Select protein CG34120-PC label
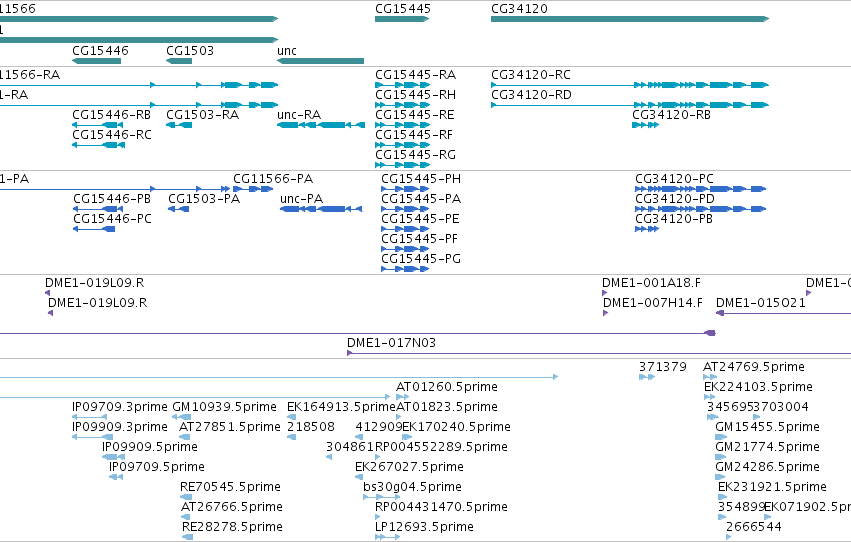851x542 pixels. pyautogui.click(x=674, y=179)
